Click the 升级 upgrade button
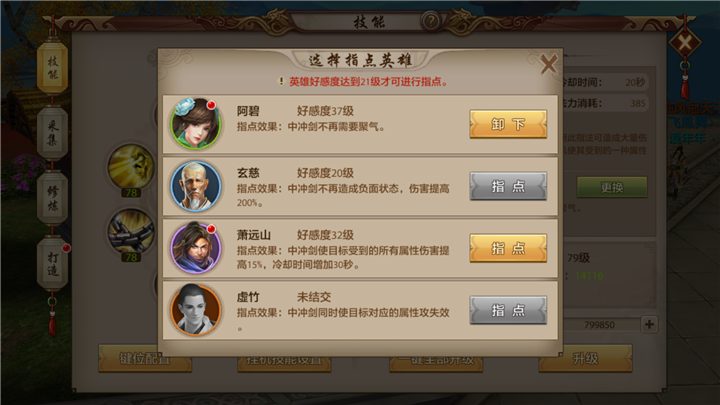Screen dimensions: 720x405 tap(585, 358)
